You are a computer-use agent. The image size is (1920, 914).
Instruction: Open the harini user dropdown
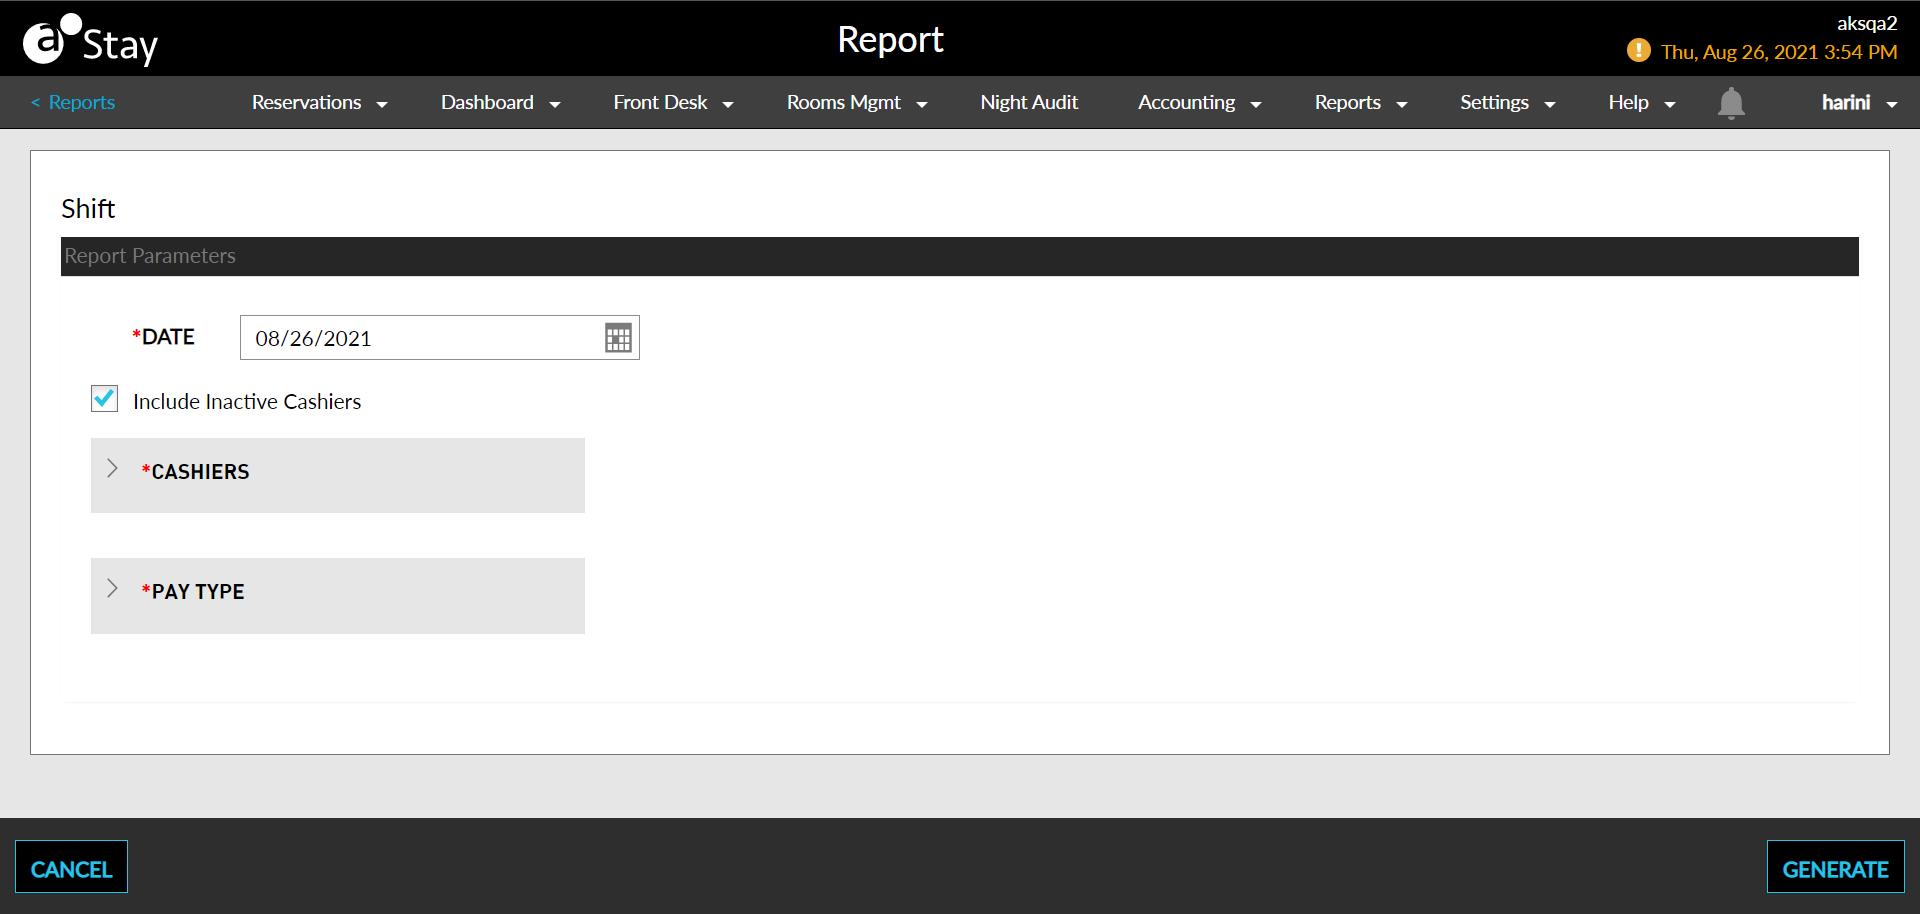(1858, 103)
